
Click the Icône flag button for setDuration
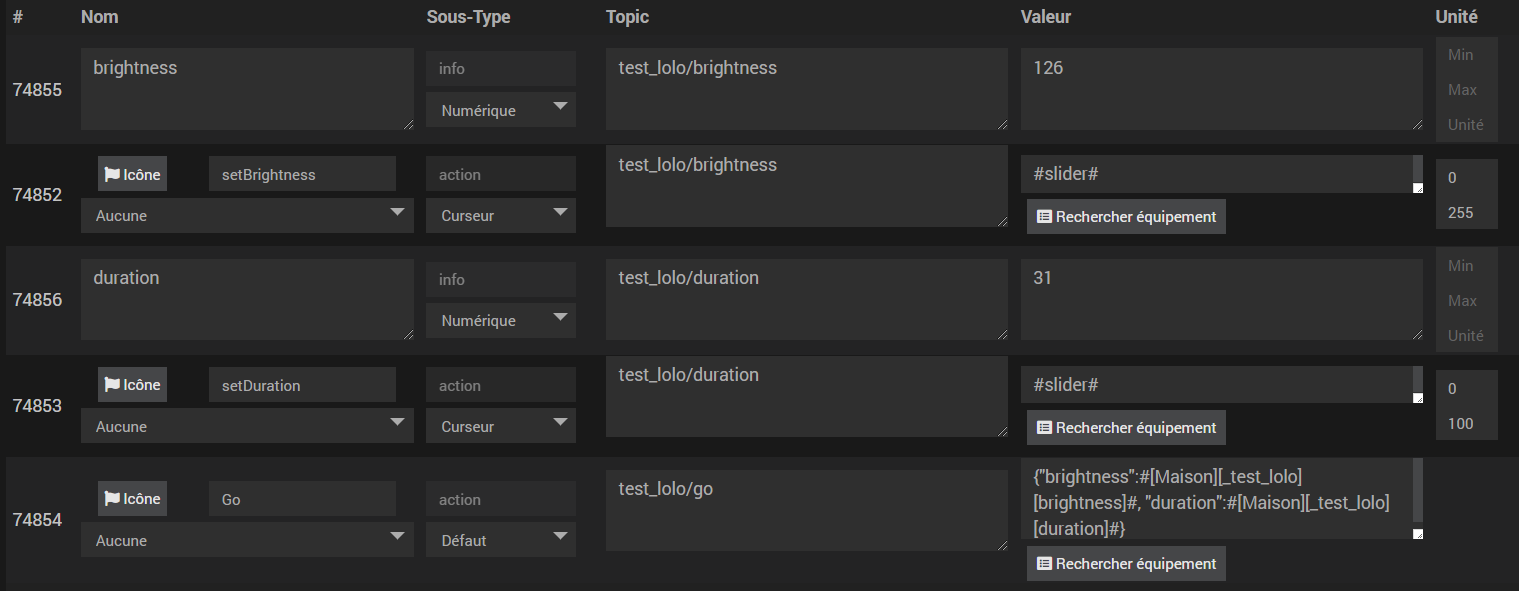(132, 385)
